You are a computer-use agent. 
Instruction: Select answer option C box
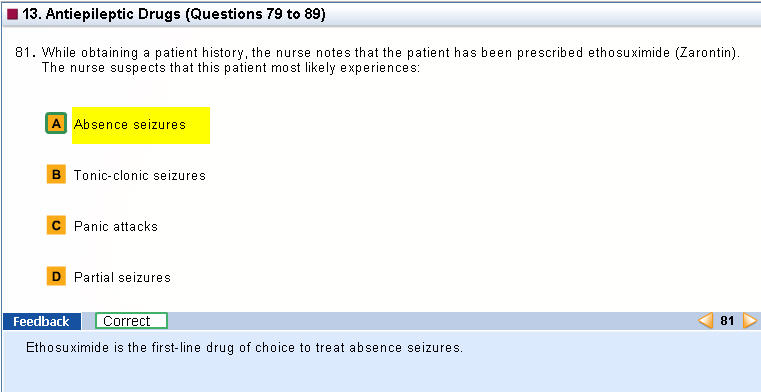tap(56, 226)
